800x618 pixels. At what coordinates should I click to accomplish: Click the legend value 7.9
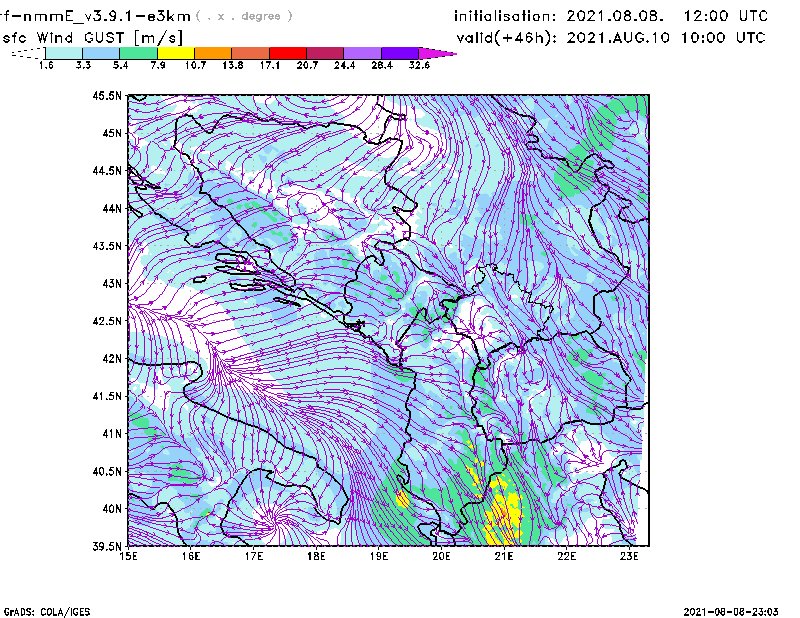click(158, 65)
